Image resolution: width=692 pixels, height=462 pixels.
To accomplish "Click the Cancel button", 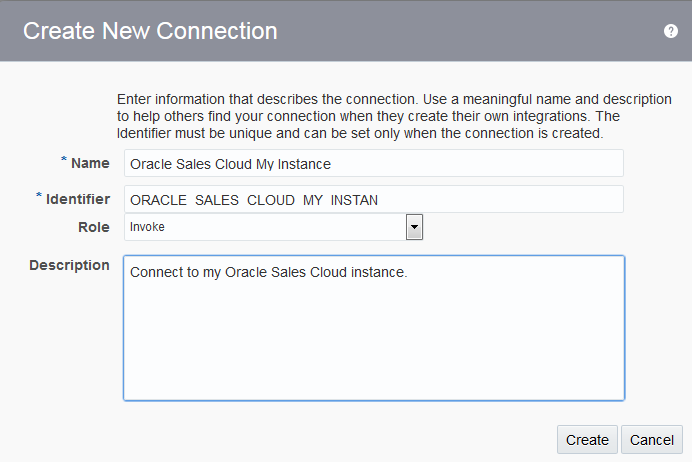I will point(651,439).
